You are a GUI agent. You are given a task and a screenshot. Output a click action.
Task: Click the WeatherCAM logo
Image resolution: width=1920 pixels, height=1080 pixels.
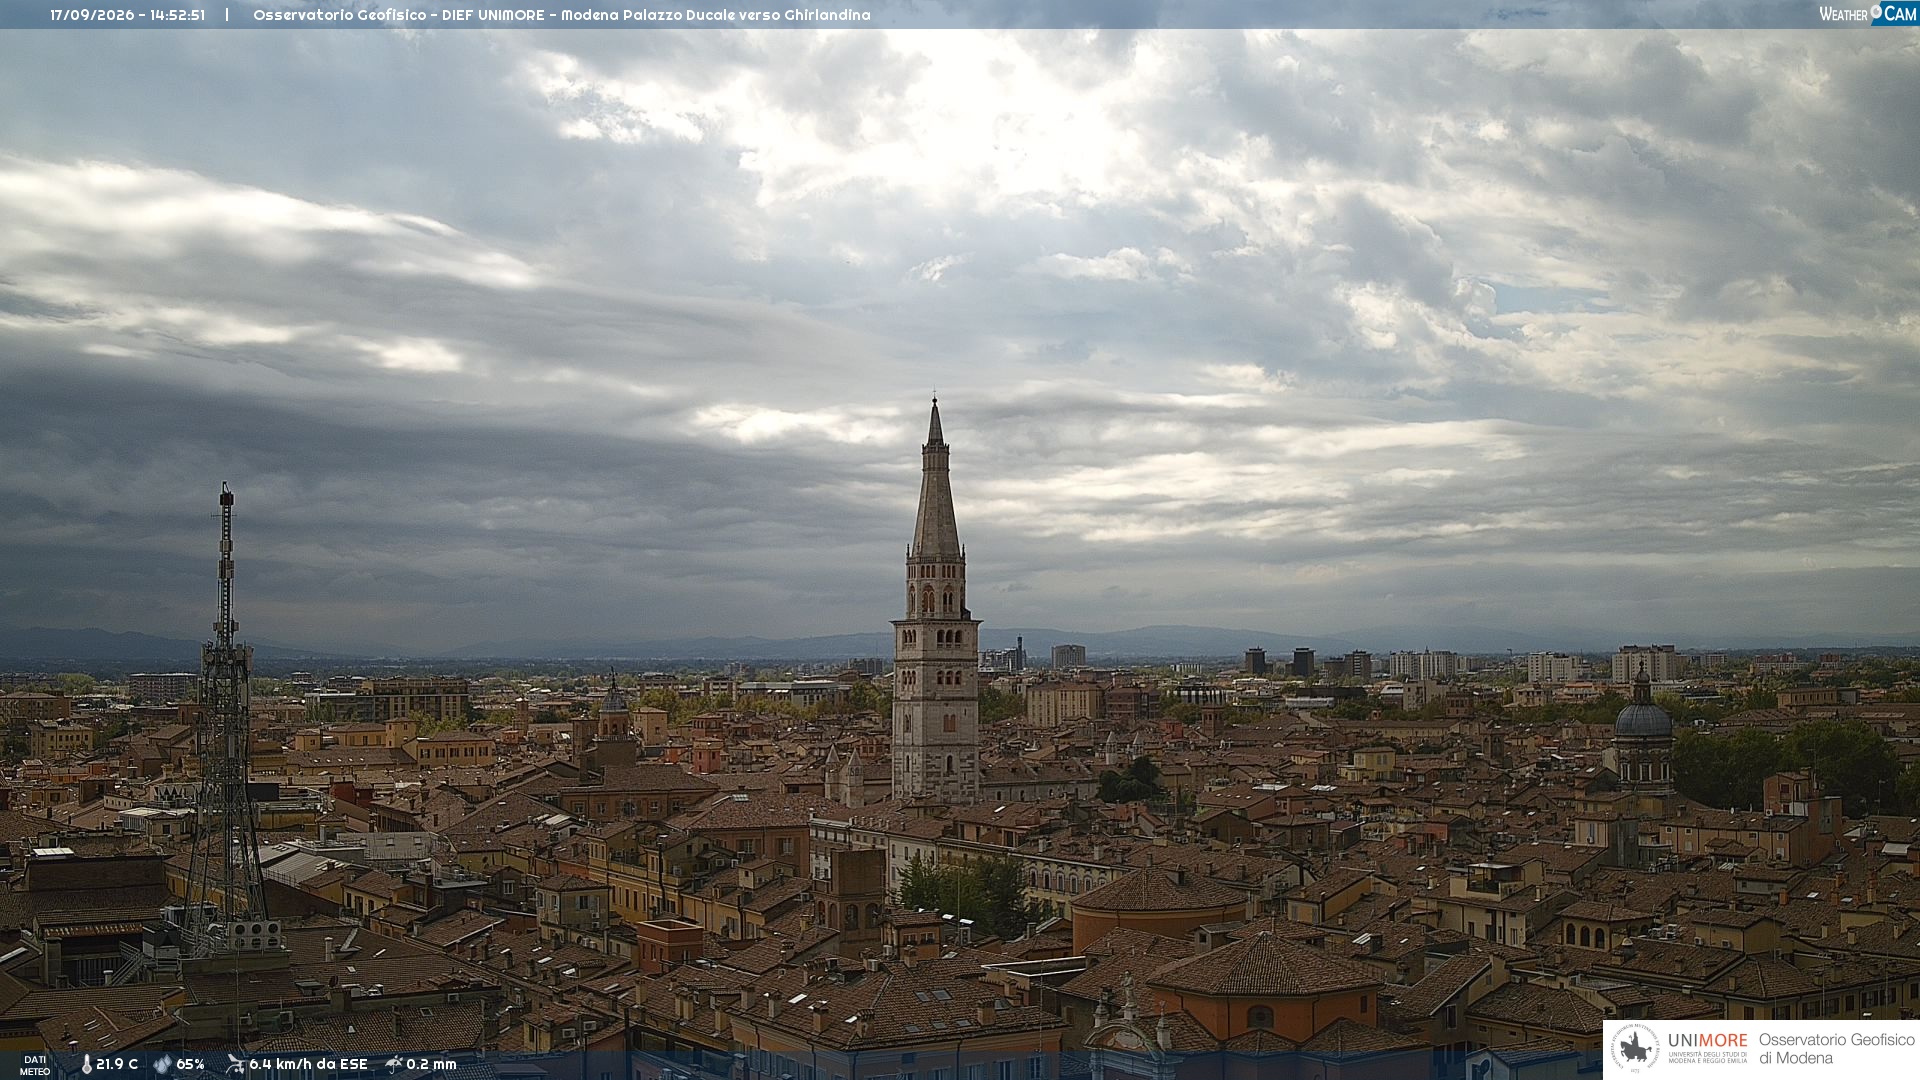1868,14
